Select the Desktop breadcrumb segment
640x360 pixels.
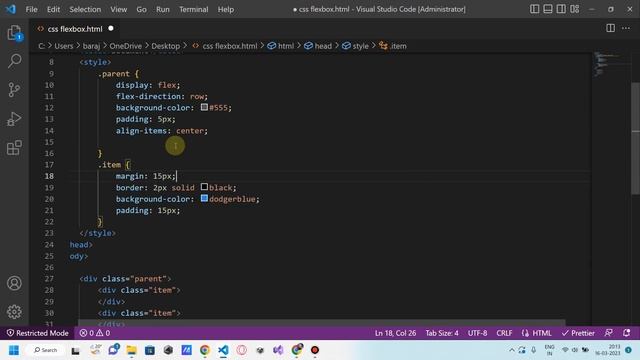click(x=165, y=46)
